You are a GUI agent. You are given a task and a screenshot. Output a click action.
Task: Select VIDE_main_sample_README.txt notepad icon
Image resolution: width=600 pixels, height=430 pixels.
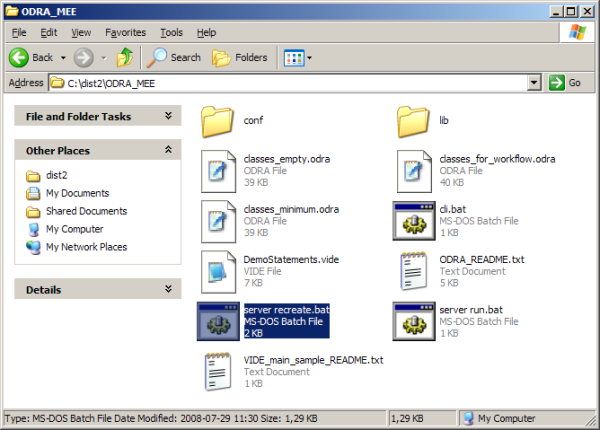[218, 371]
